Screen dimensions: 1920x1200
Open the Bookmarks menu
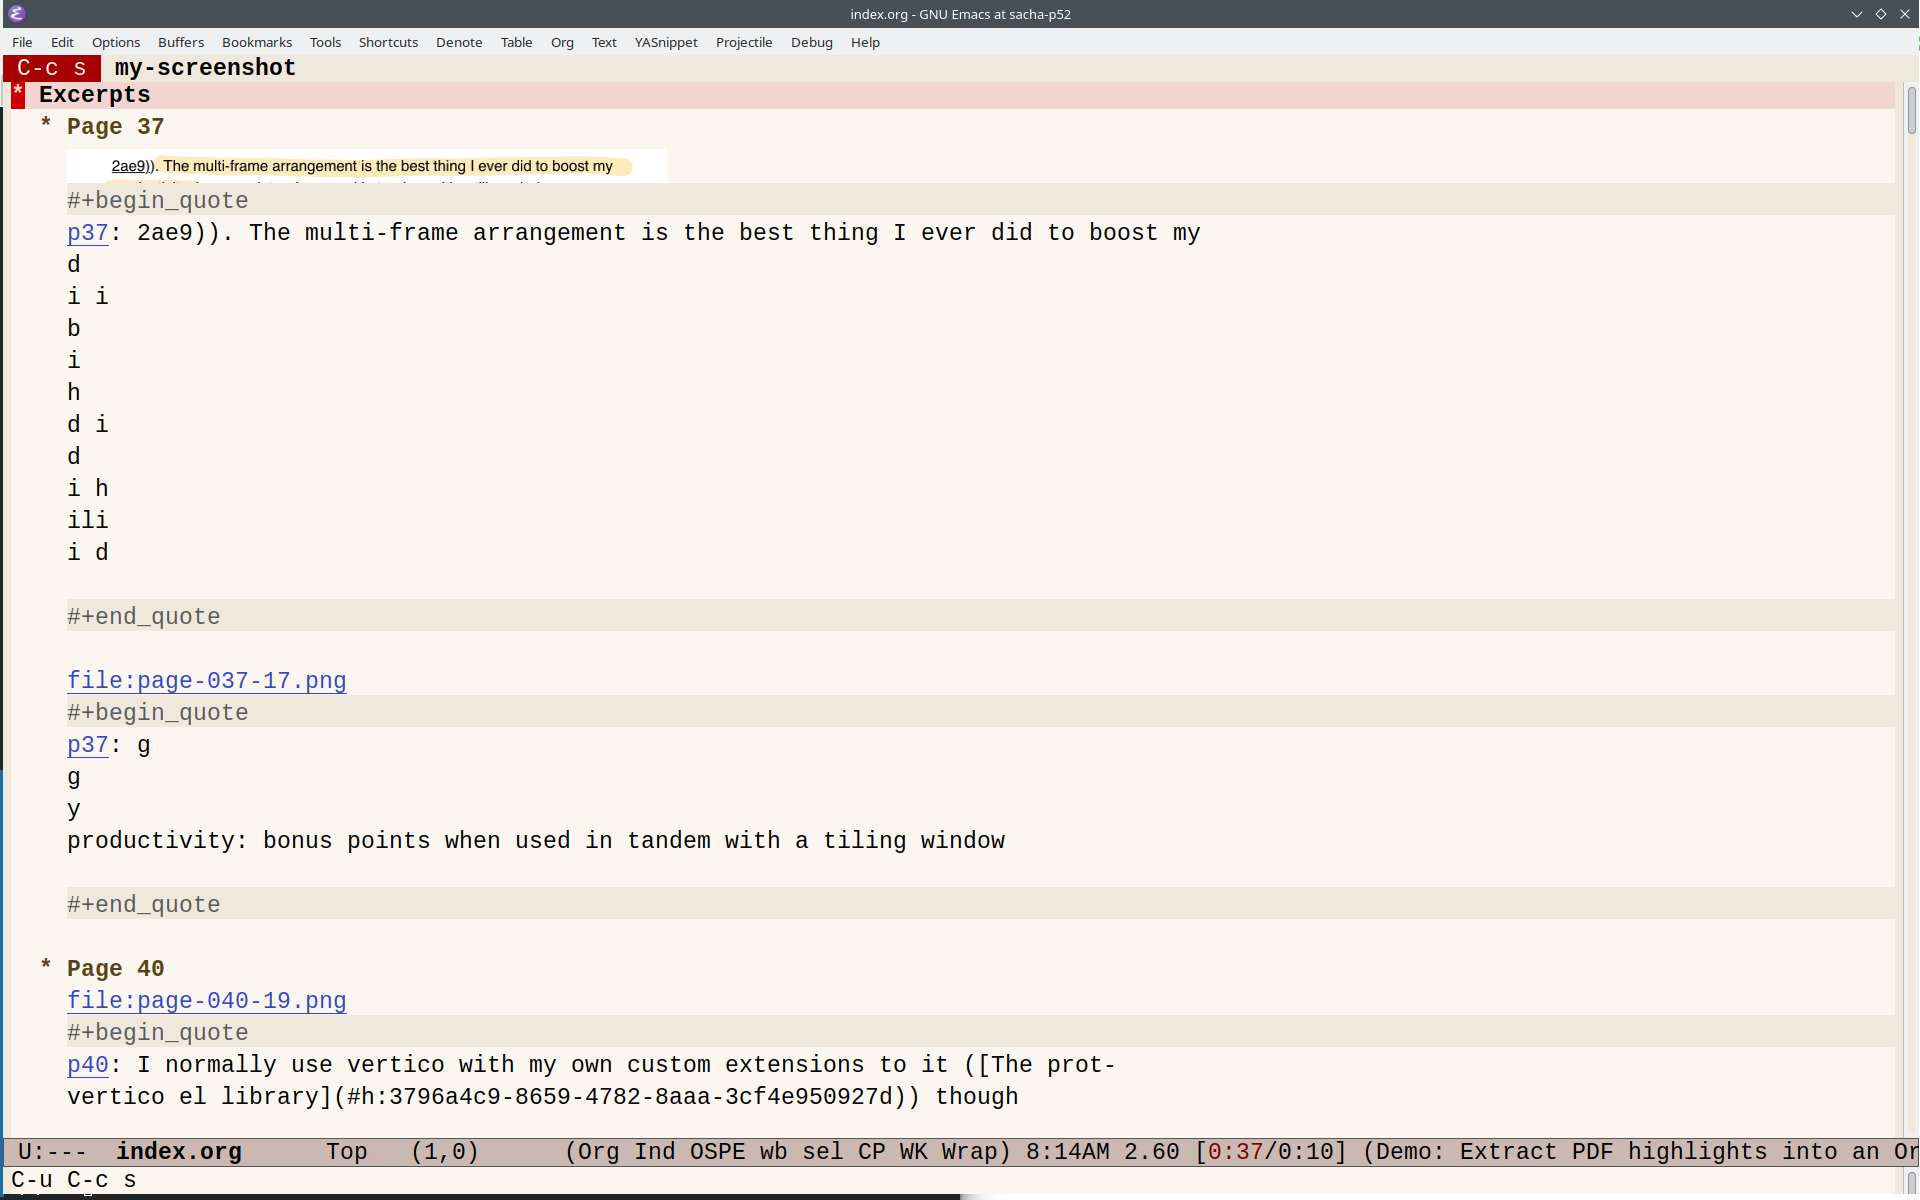[257, 42]
